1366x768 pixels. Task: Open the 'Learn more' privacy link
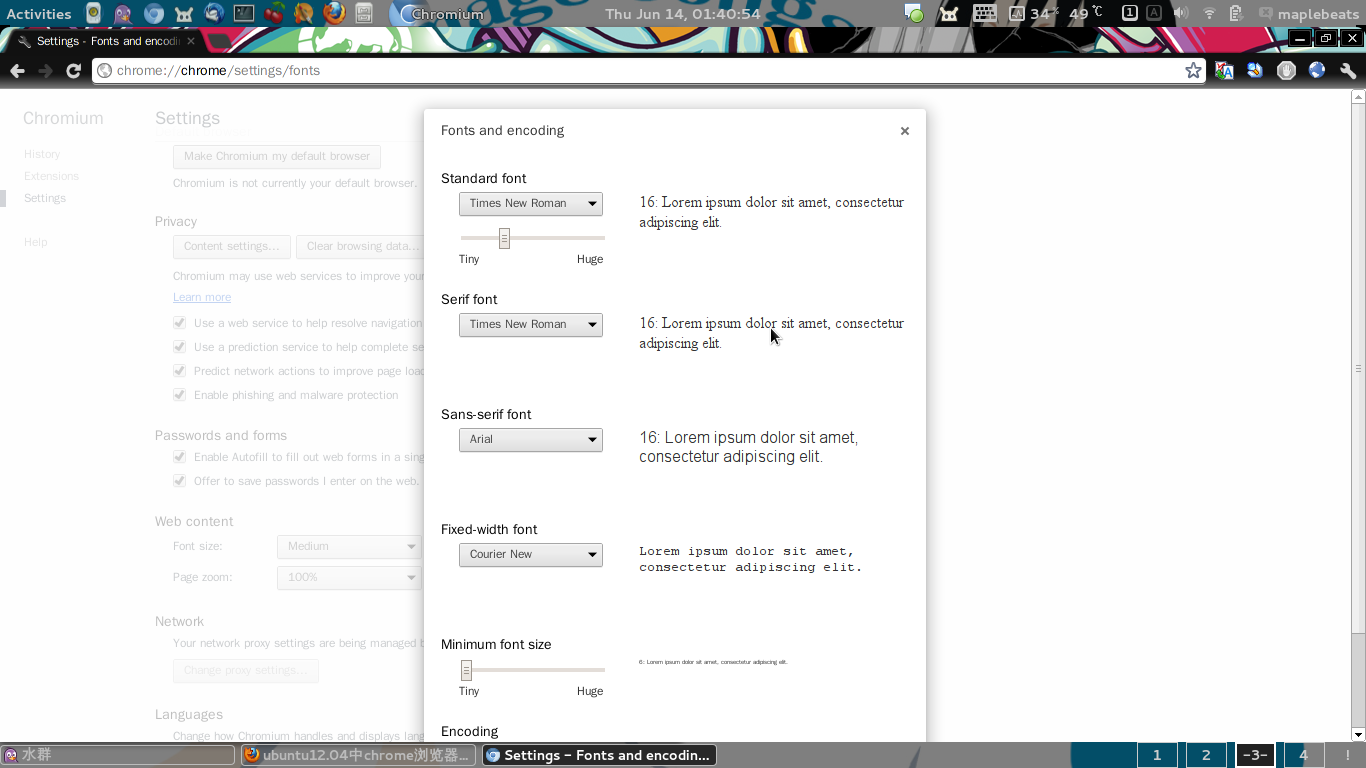click(202, 297)
